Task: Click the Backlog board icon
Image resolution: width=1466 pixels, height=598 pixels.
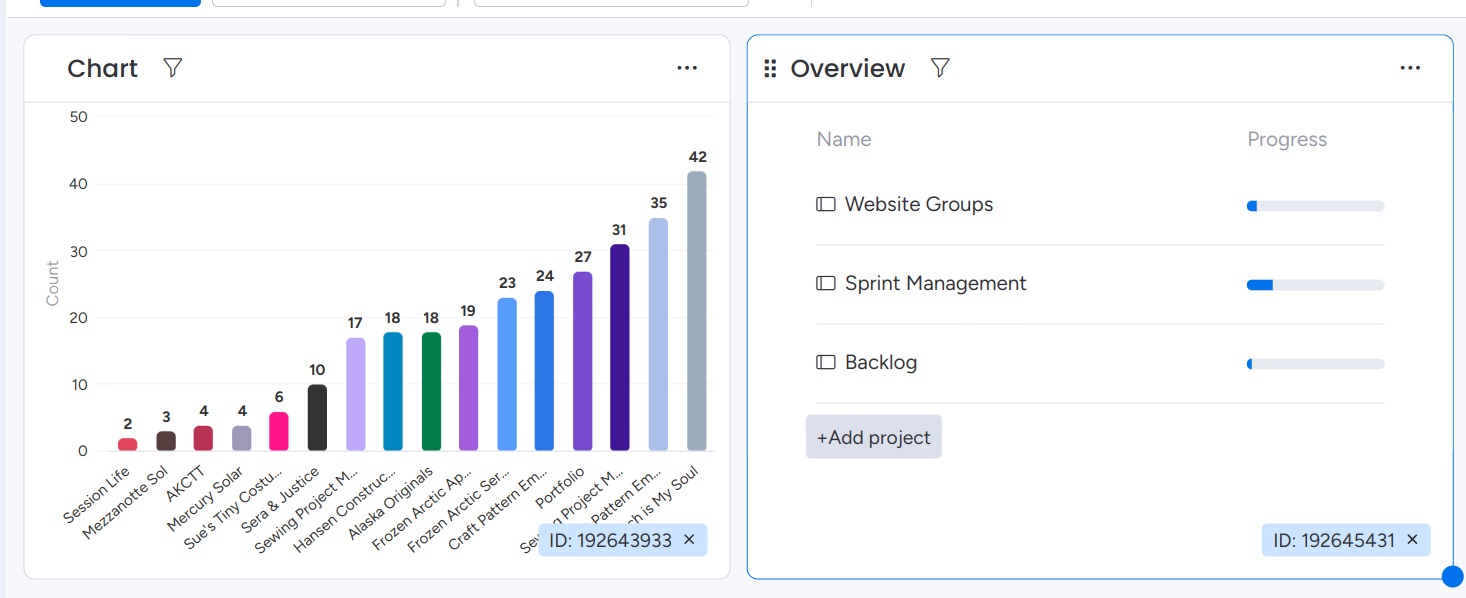Action: 825,362
